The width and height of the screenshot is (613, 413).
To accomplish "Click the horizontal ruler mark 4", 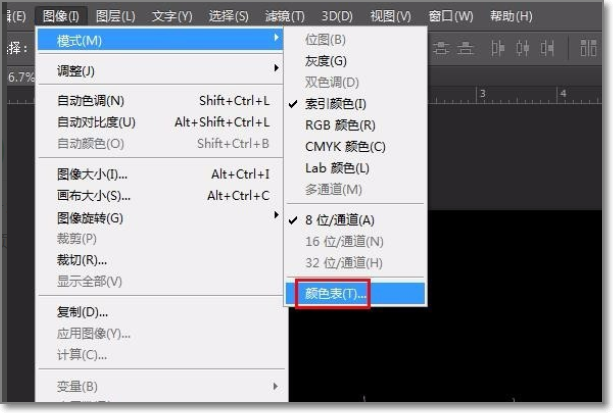I will pos(563,94).
